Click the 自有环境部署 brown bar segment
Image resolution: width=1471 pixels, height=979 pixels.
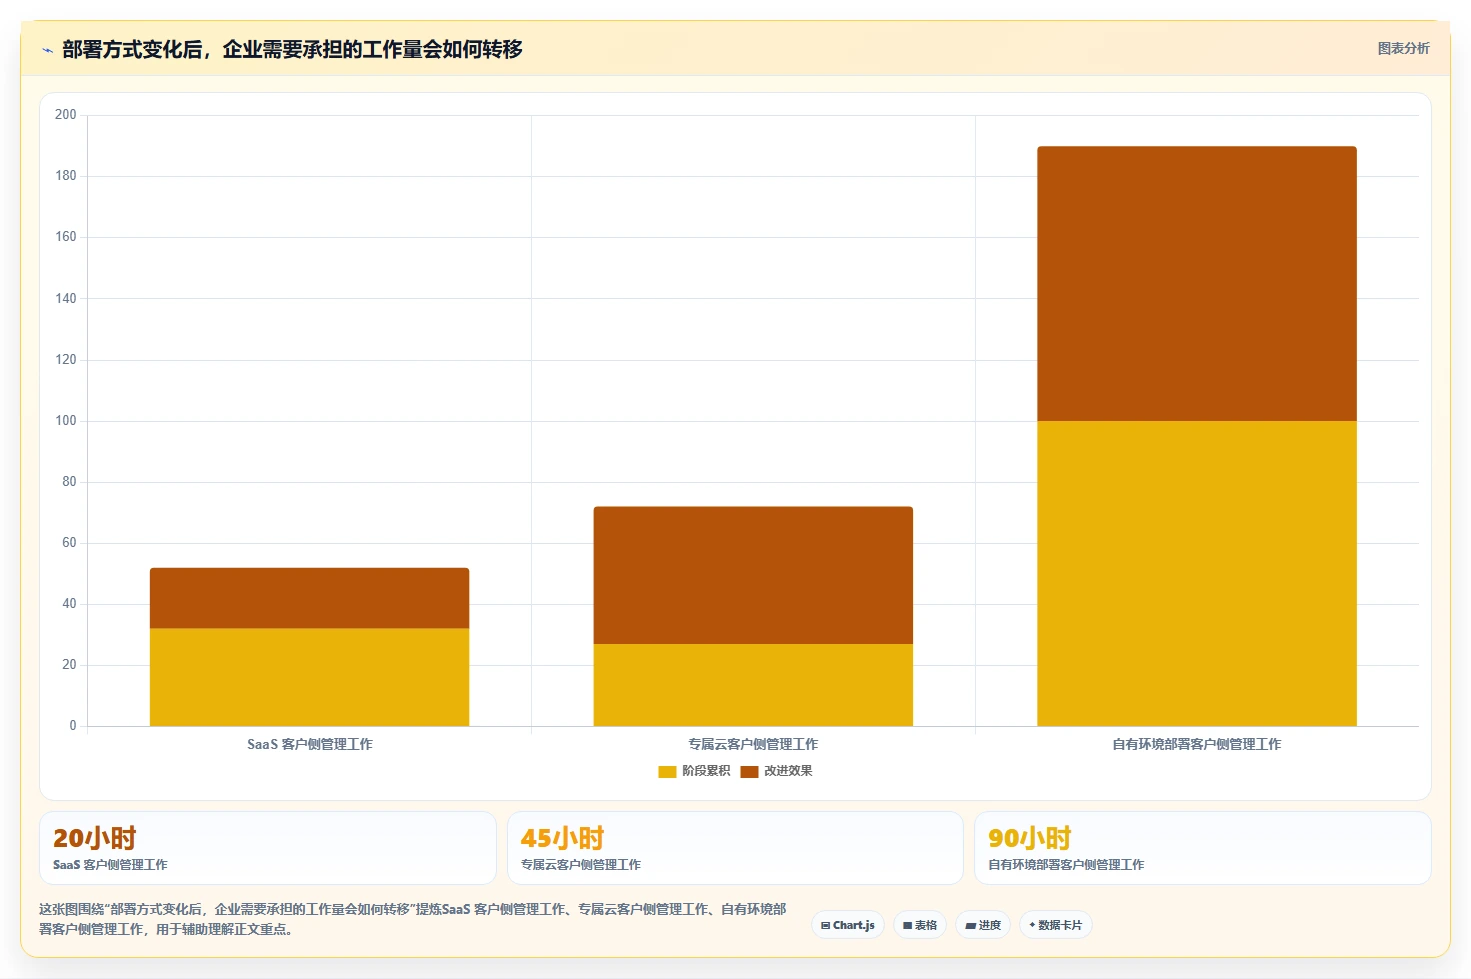point(1197,284)
